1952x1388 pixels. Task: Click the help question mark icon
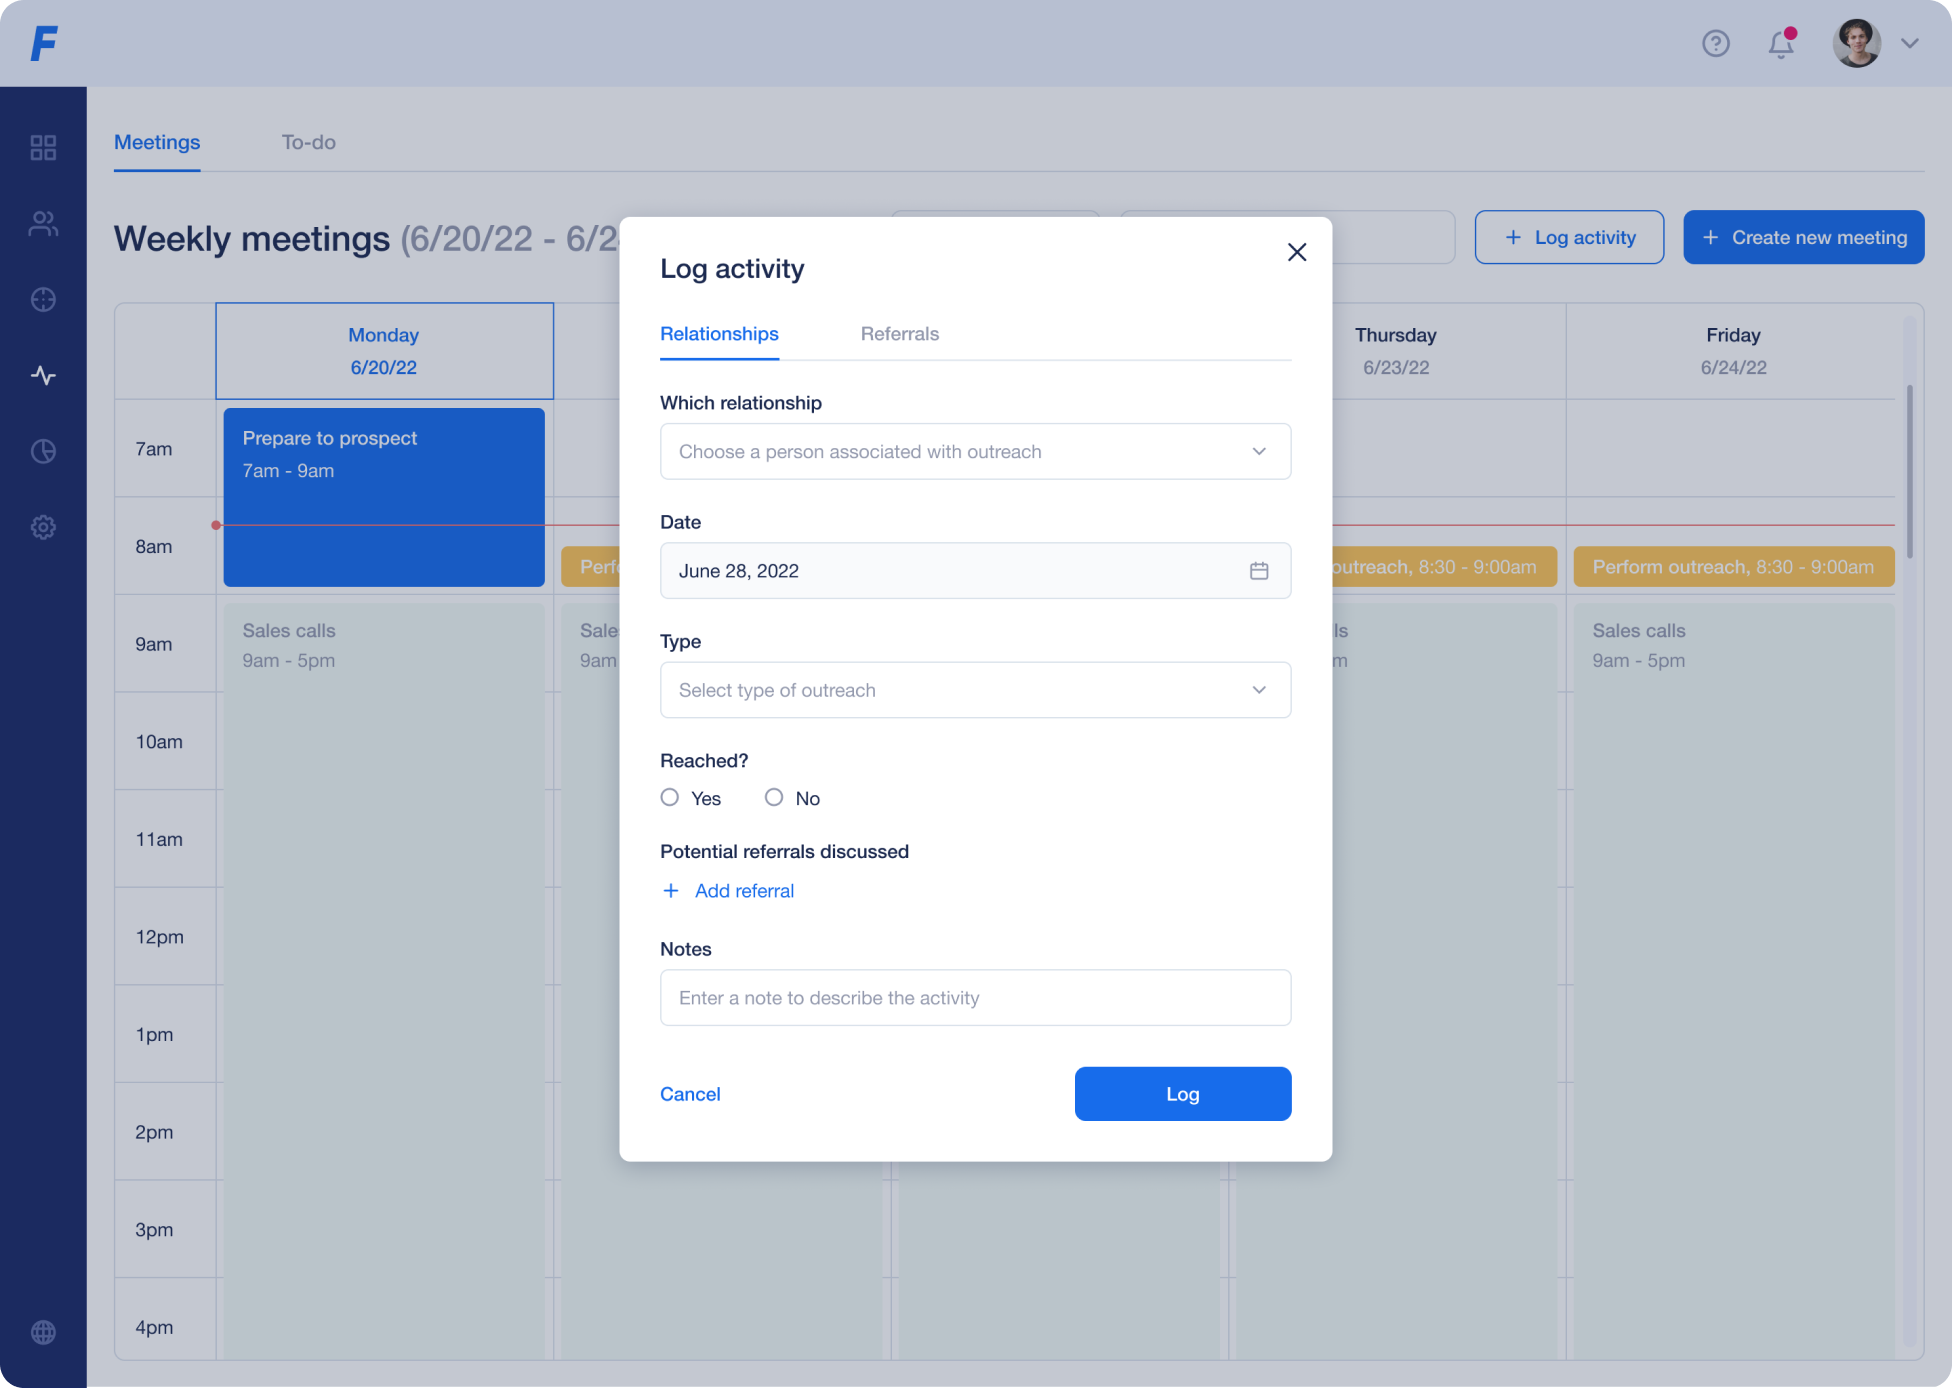(1716, 44)
